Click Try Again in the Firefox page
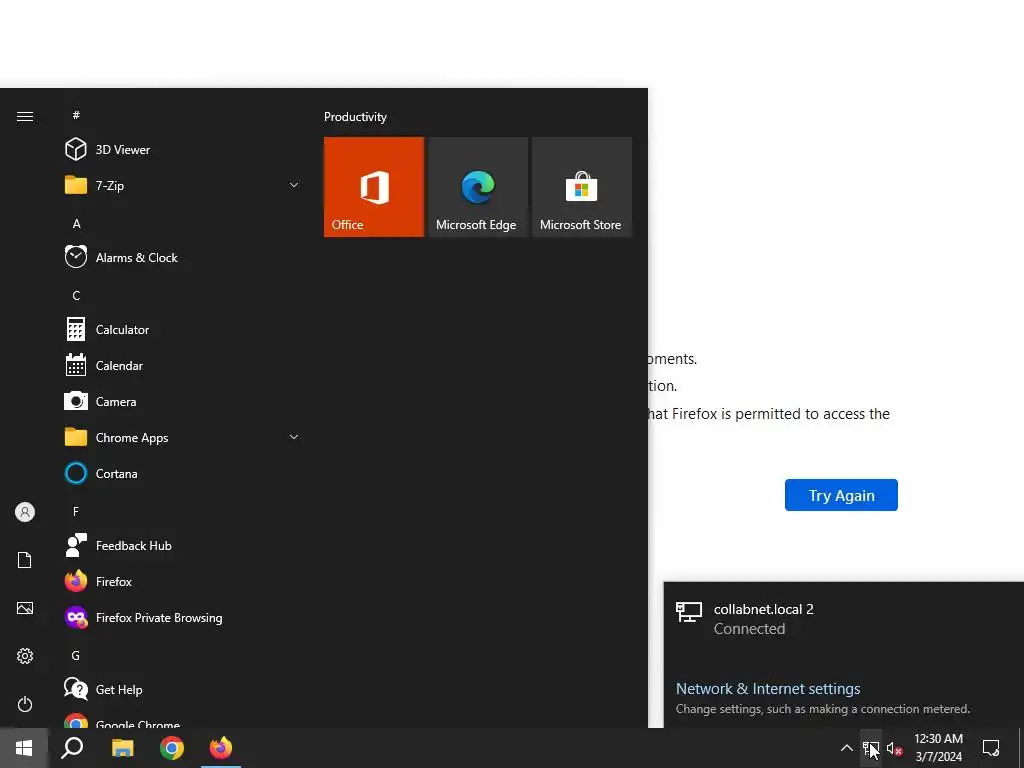The image size is (1024, 768). (x=841, y=495)
